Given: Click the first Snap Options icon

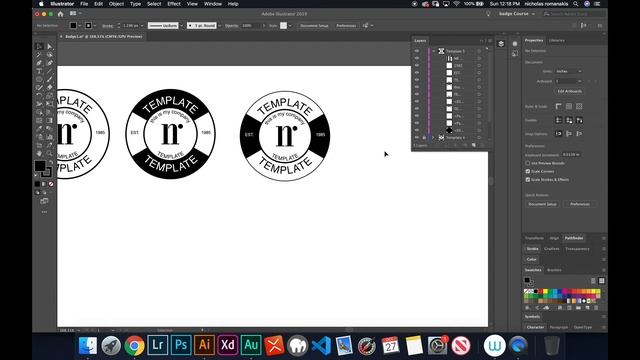Looking at the screenshot, I should 559,133.
